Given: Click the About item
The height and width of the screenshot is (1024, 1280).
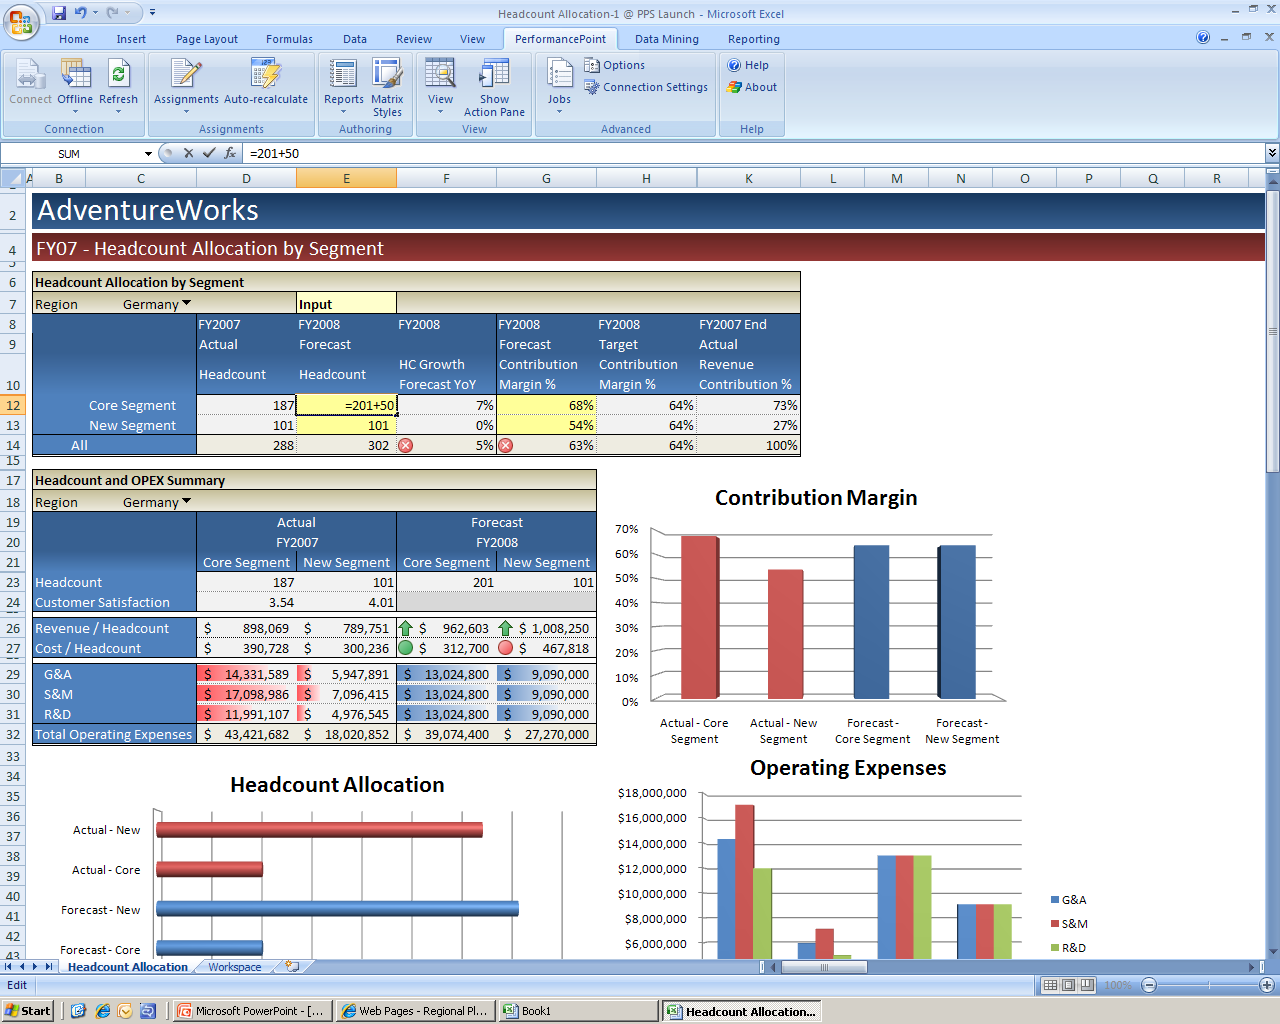Looking at the screenshot, I should click(752, 87).
